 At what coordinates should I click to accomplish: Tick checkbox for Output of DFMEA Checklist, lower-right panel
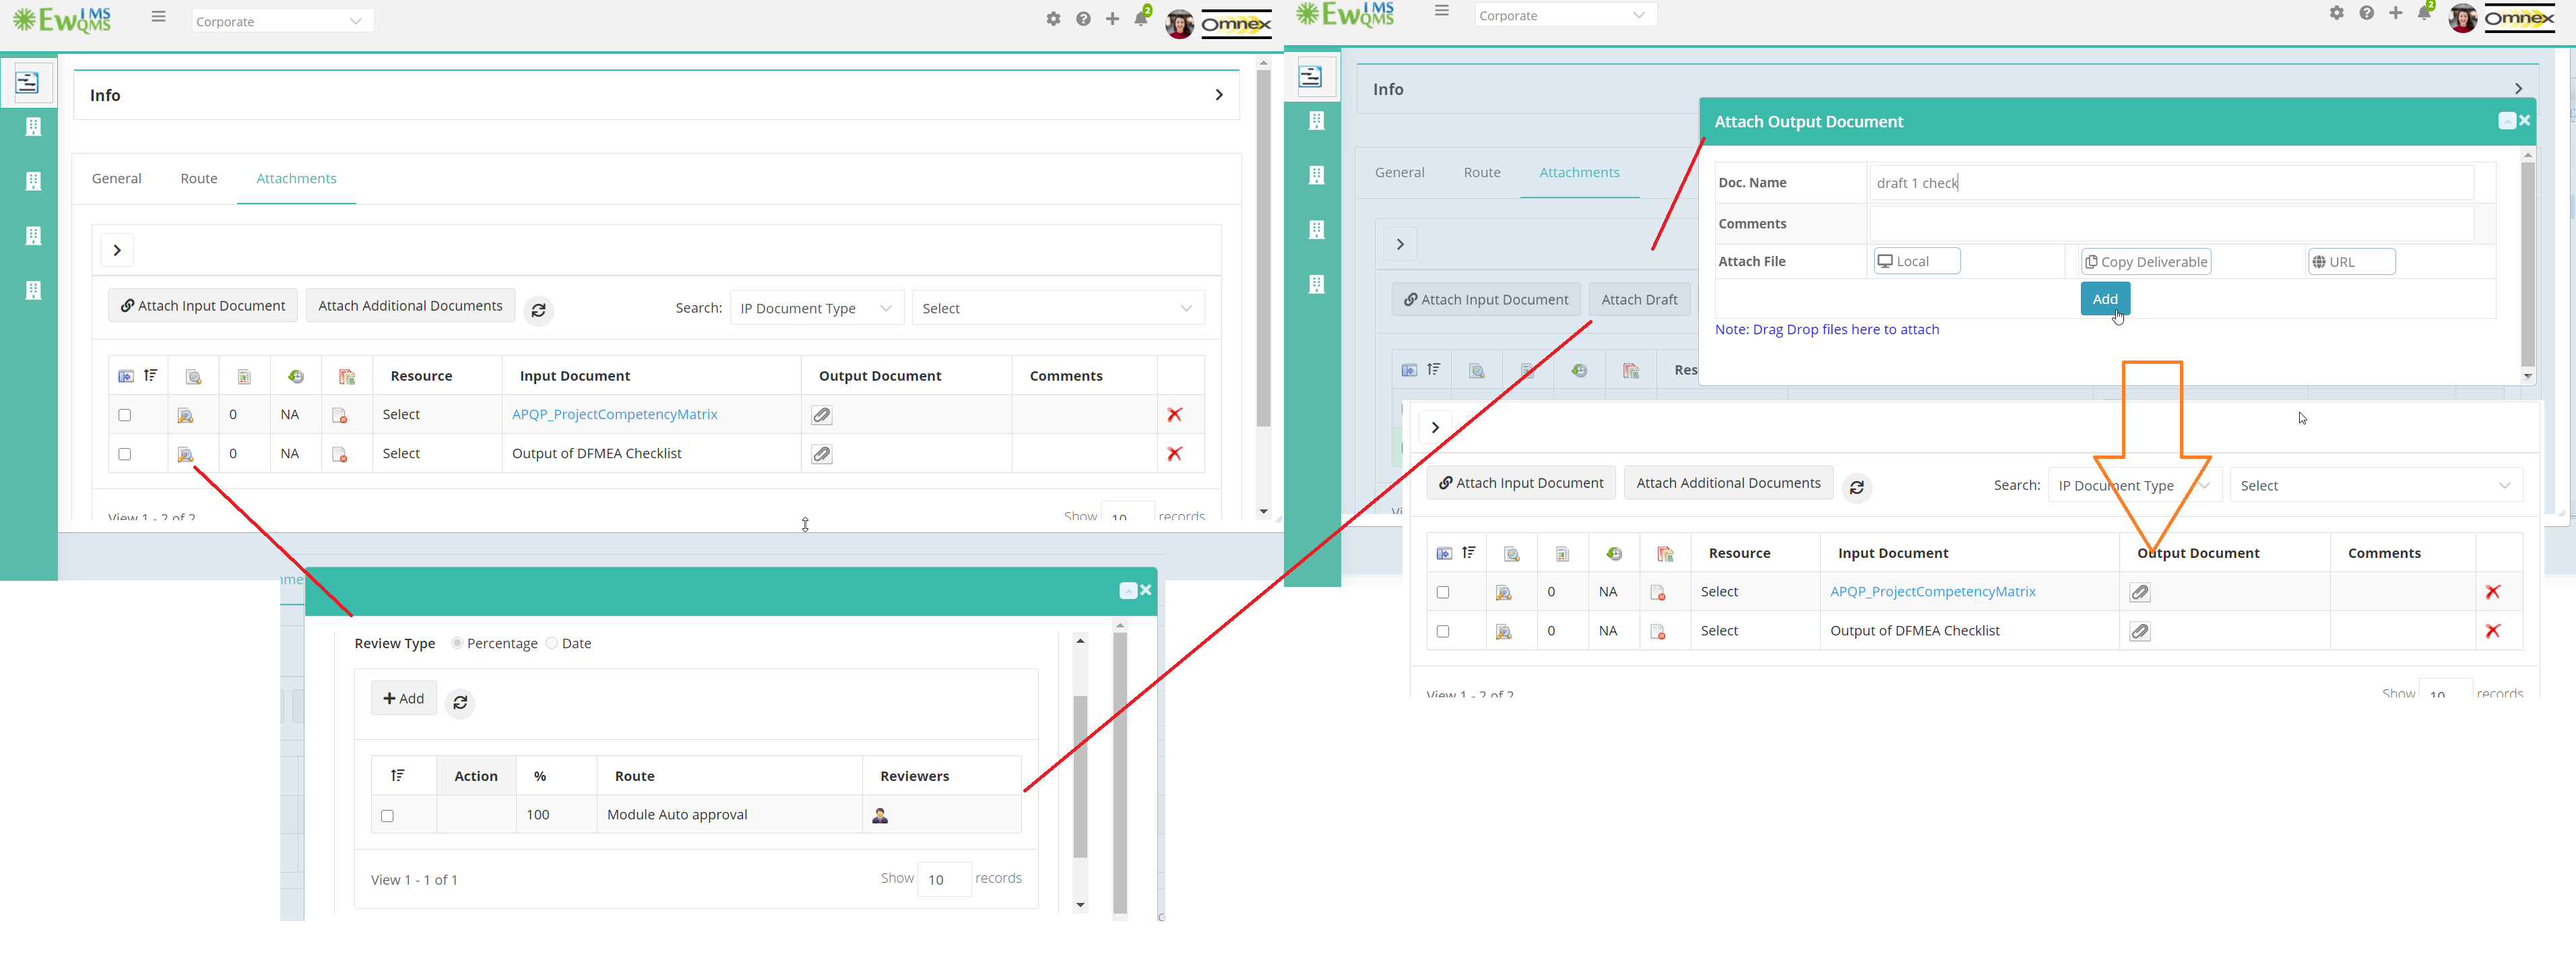1443,631
